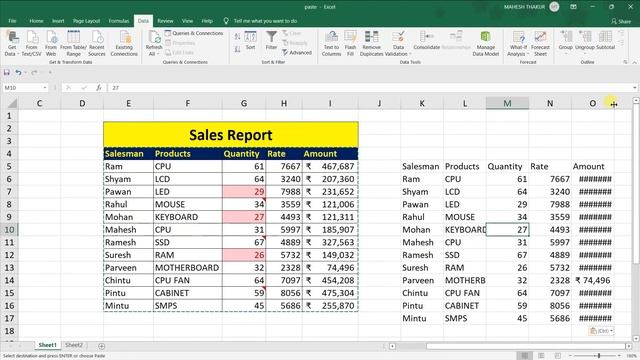Select the Sales Report title cell
640x360 pixels.
tap(231, 135)
